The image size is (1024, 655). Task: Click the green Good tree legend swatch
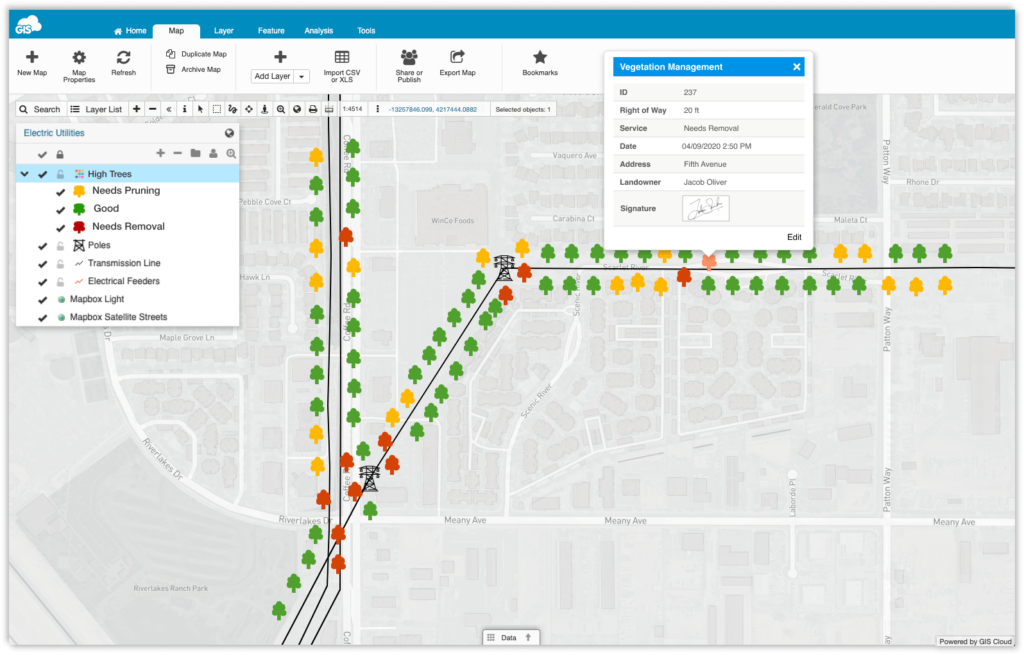point(81,209)
